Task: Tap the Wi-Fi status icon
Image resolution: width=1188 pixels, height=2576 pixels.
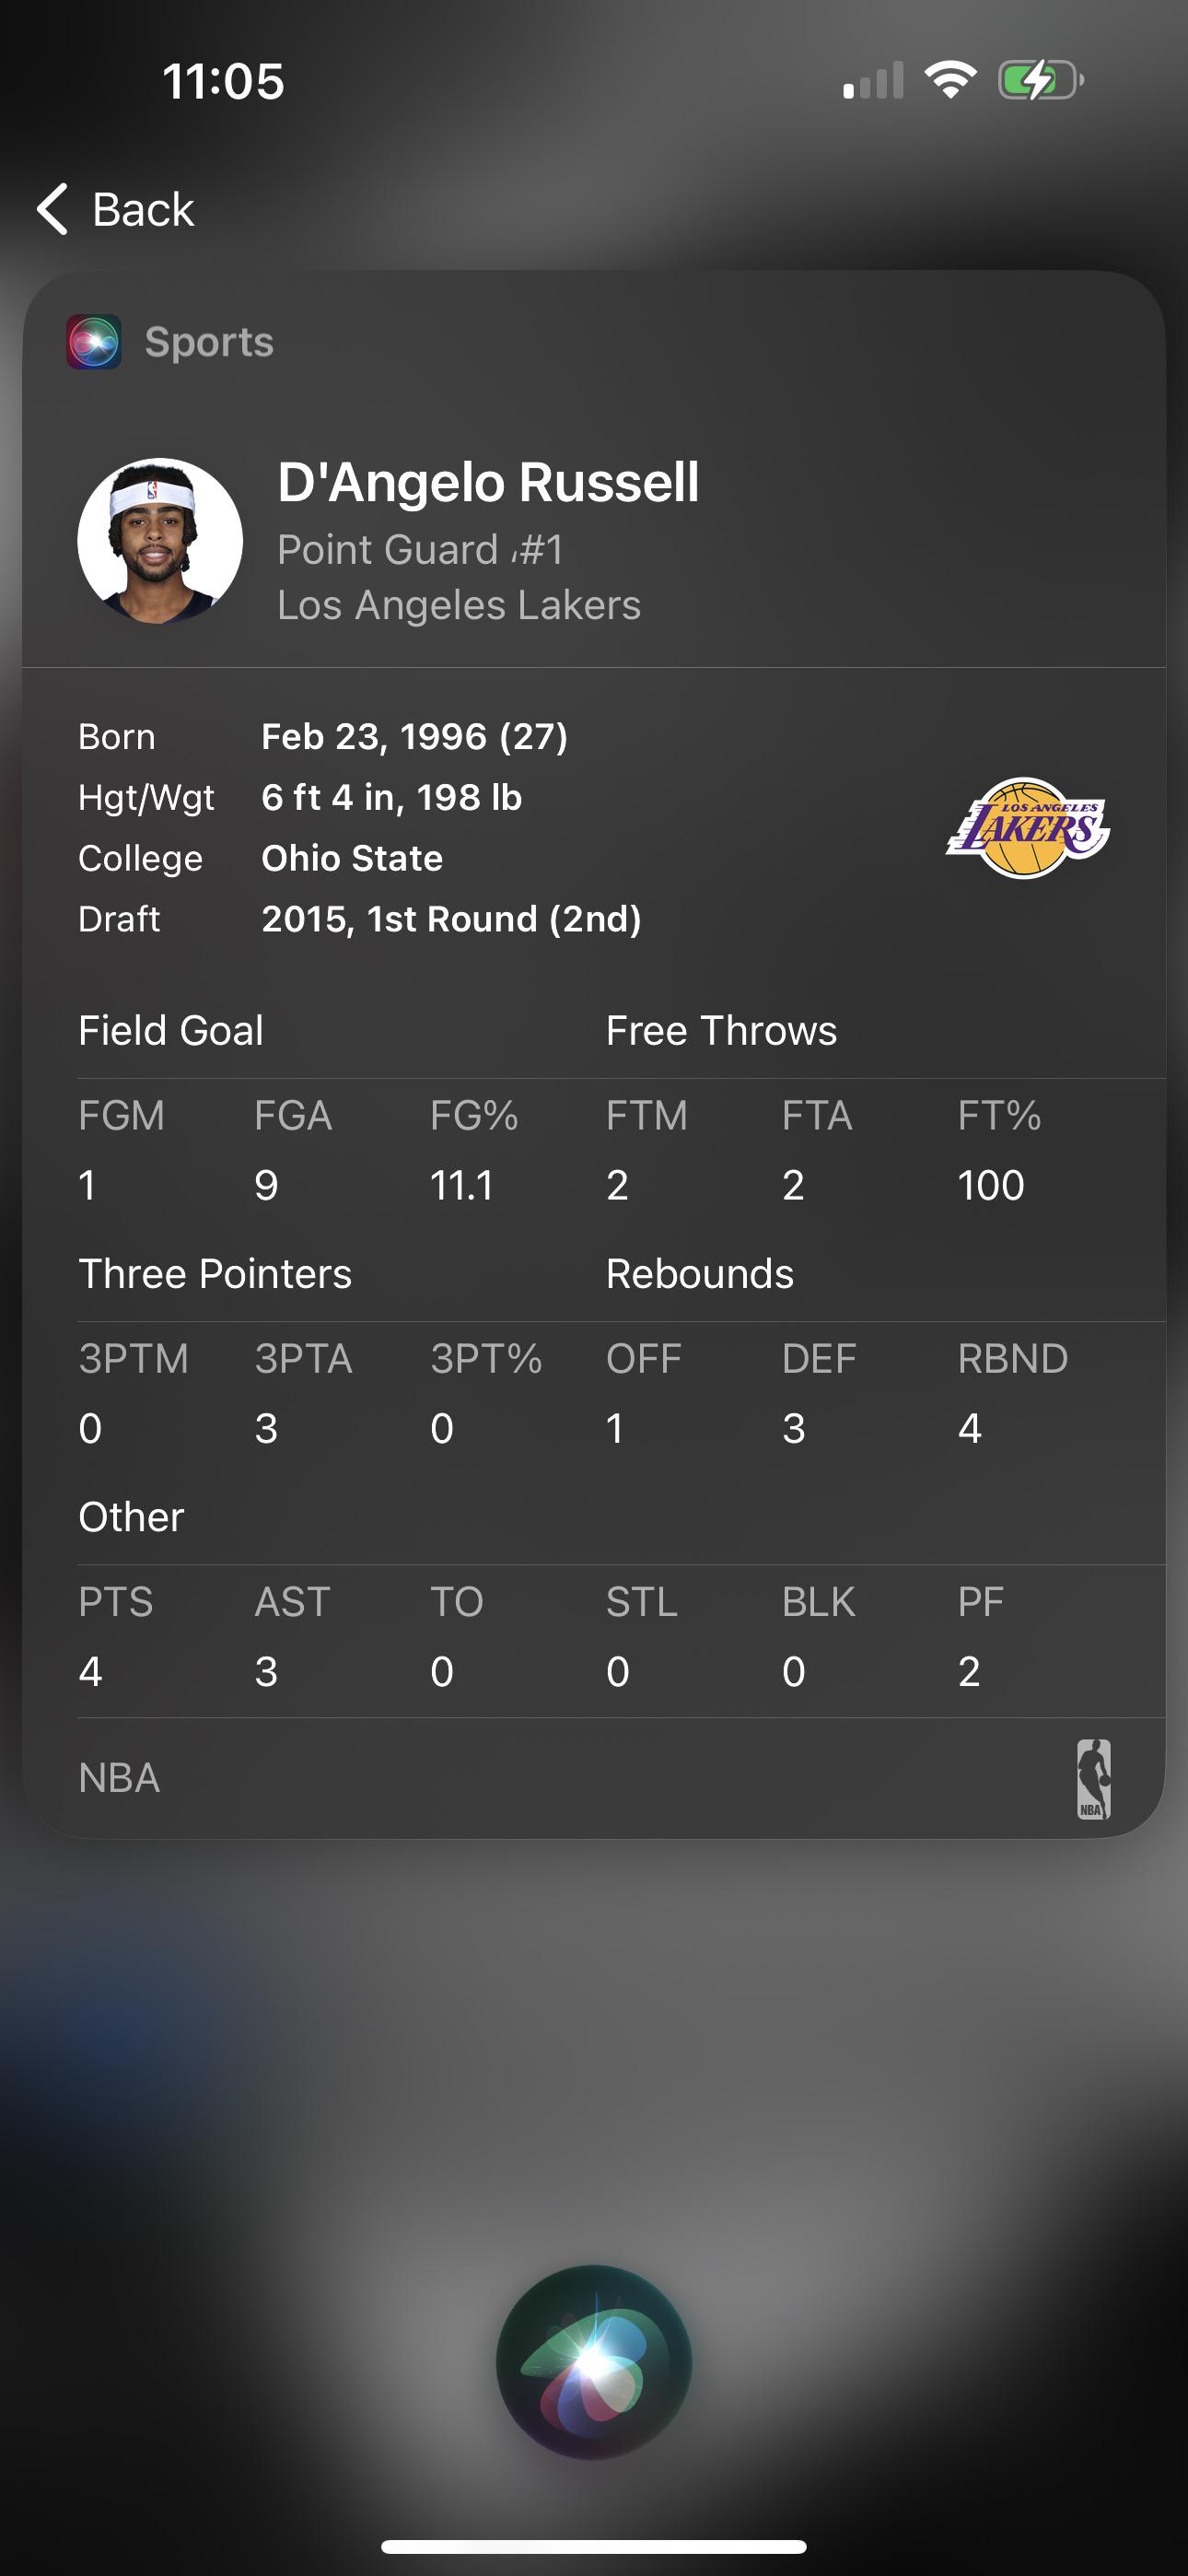Action: click(950, 80)
